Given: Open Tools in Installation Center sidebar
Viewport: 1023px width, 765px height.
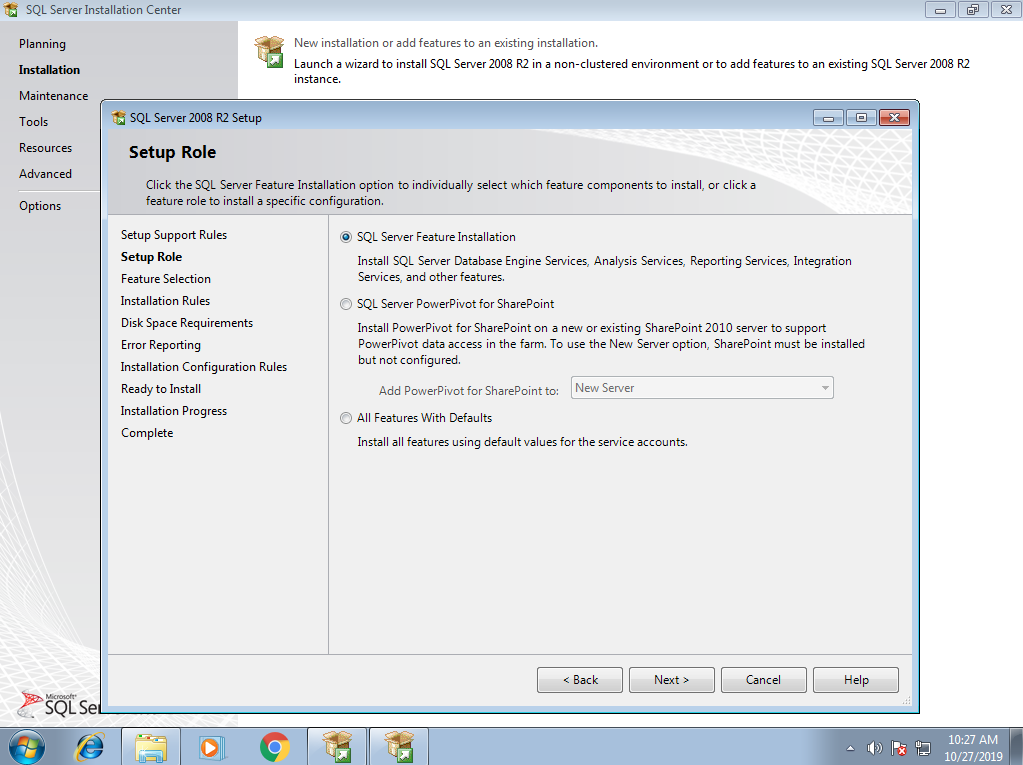Looking at the screenshot, I should 33,122.
